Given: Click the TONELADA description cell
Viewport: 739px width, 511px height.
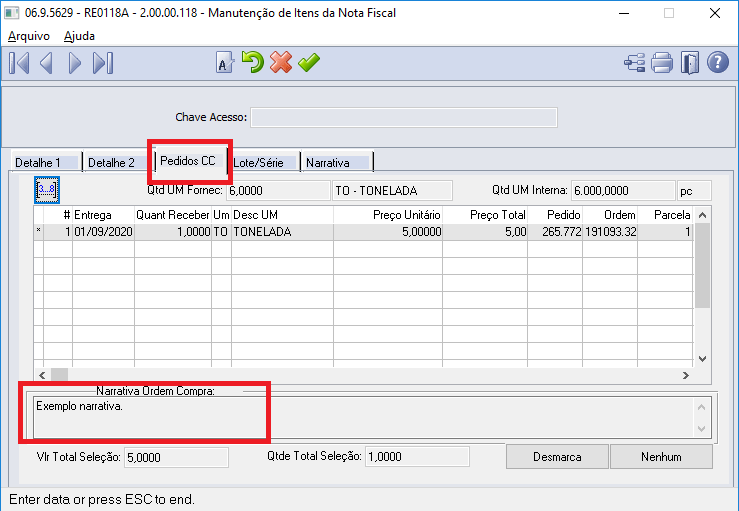Looking at the screenshot, I should point(282,231).
